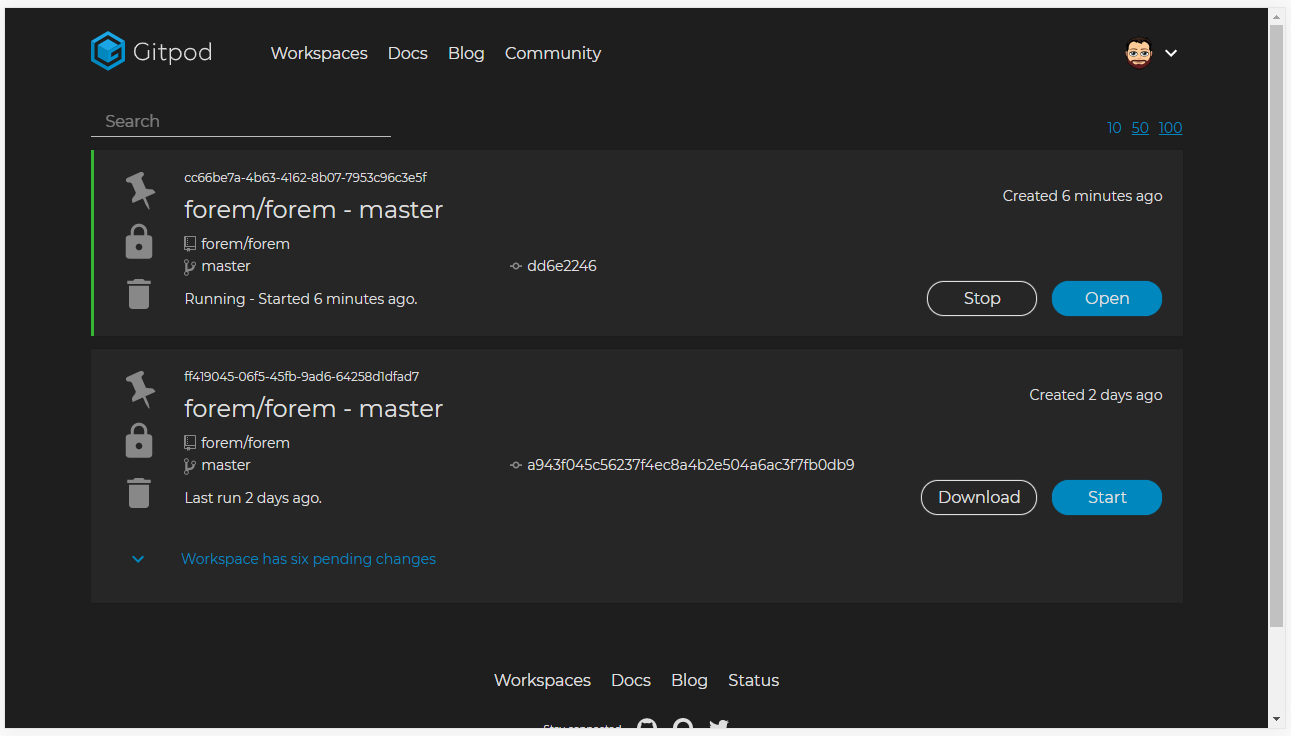Focus the Search workspaces field

[241, 121]
